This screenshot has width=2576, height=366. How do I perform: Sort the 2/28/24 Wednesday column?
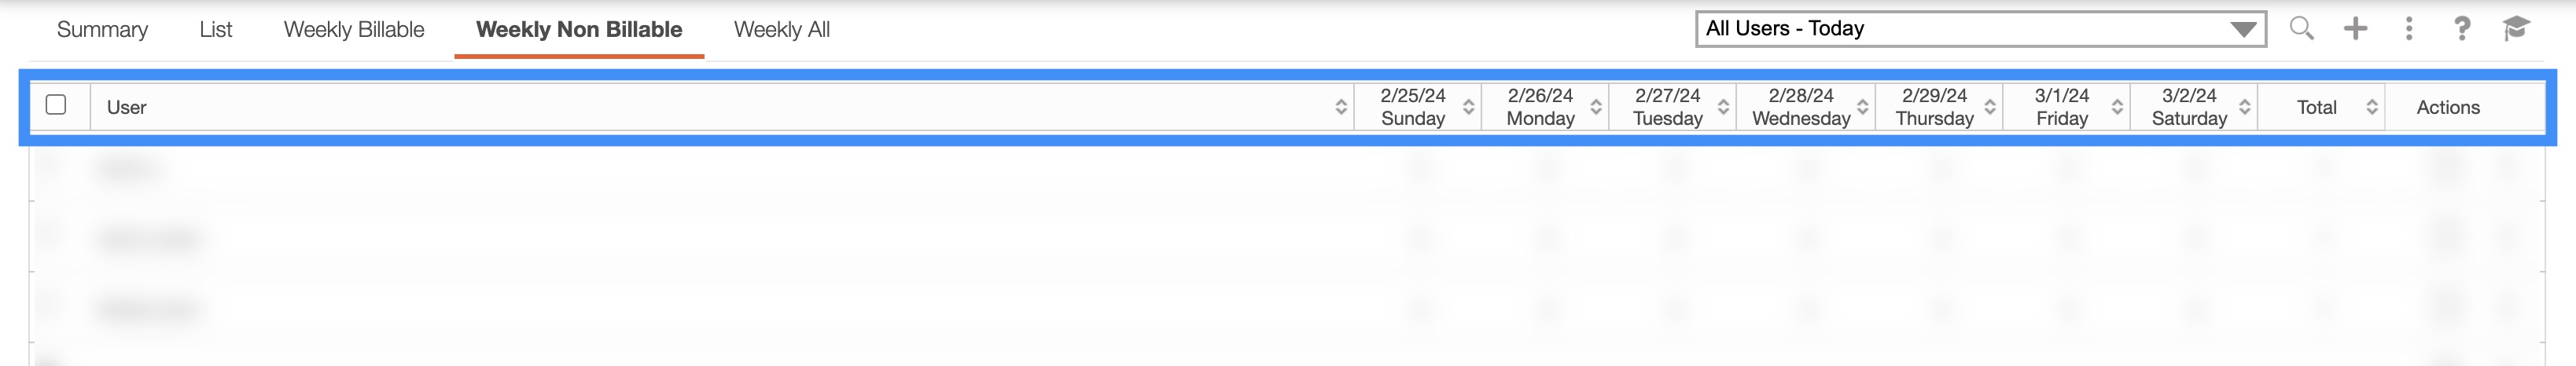coord(1862,107)
